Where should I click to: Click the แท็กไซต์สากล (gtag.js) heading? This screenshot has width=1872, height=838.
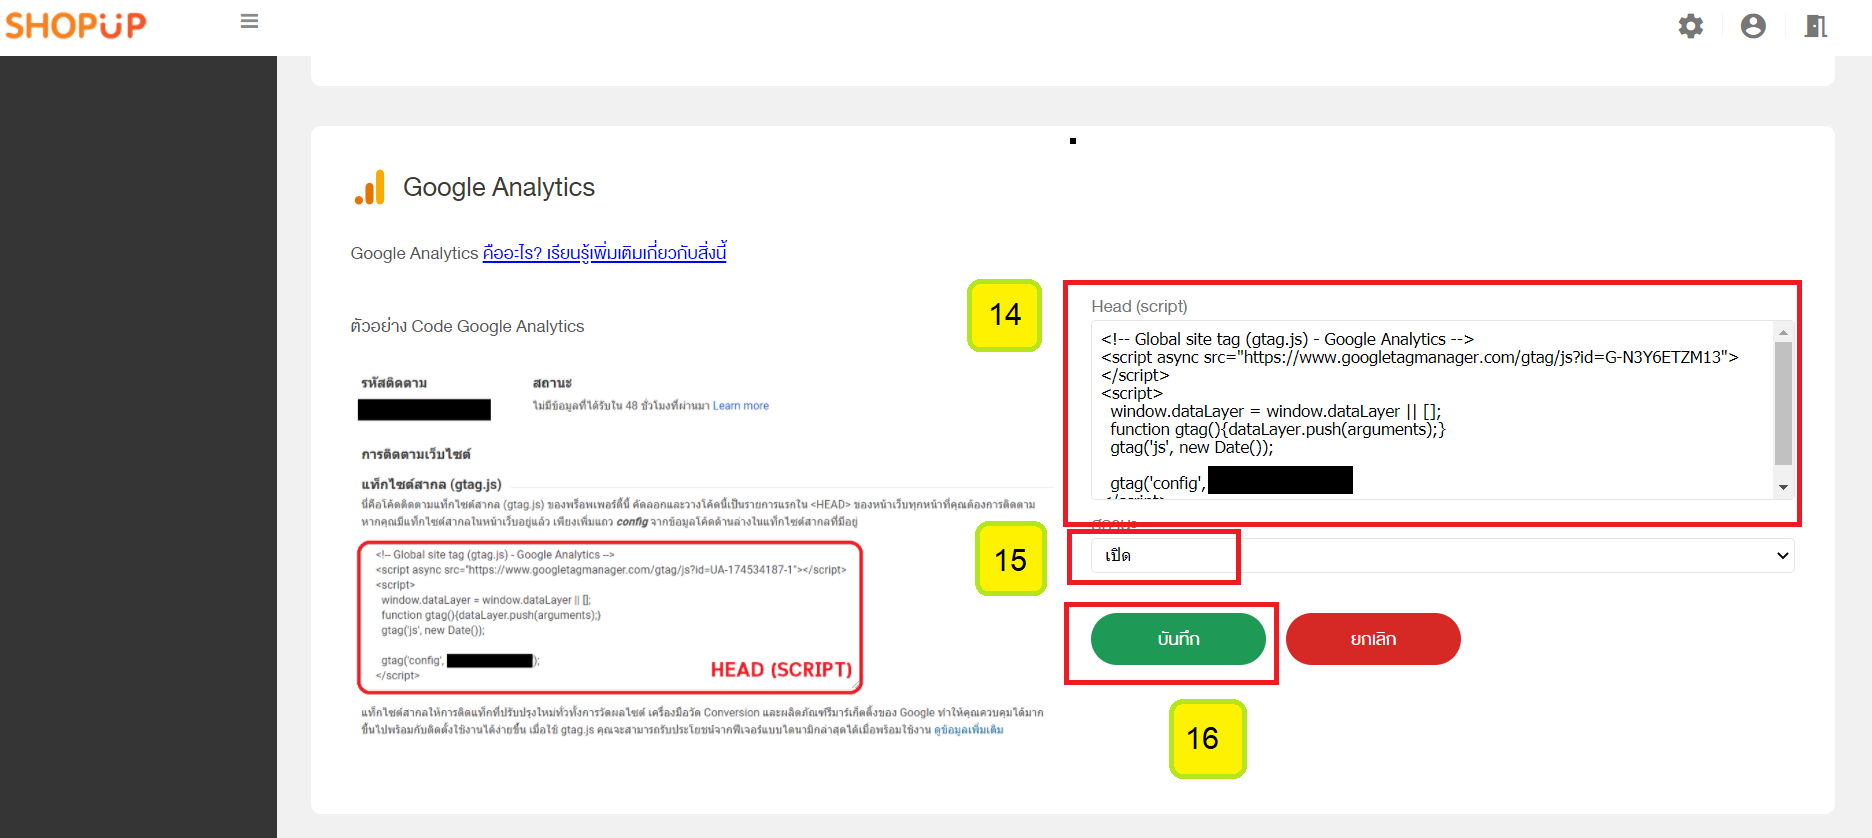pyautogui.click(x=431, y=484)
